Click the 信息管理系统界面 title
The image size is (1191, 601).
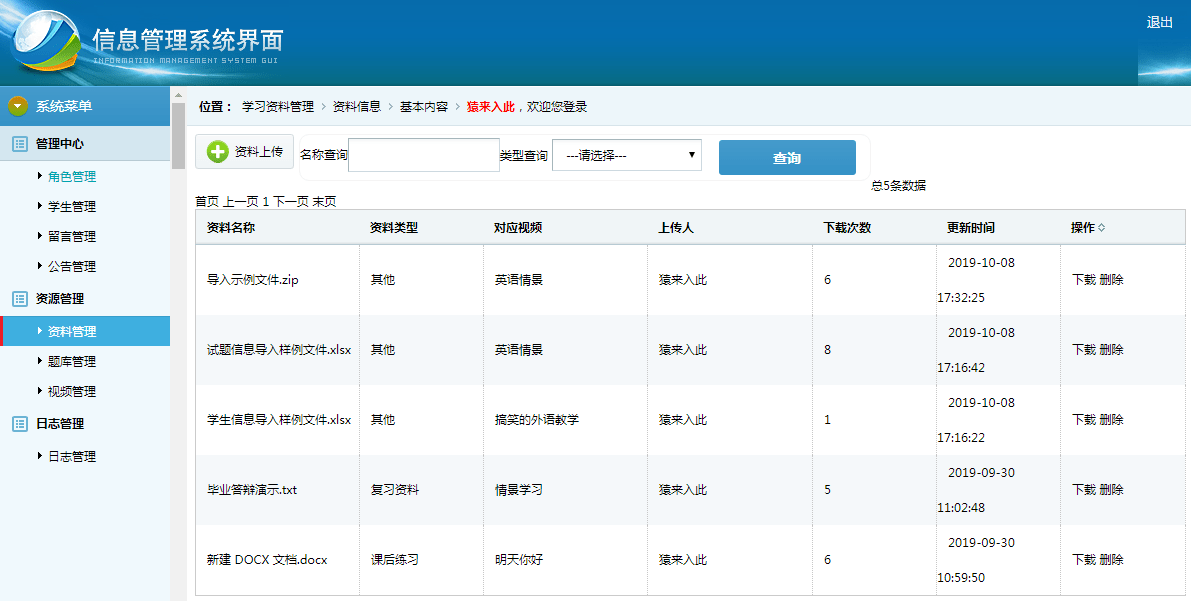188,39
